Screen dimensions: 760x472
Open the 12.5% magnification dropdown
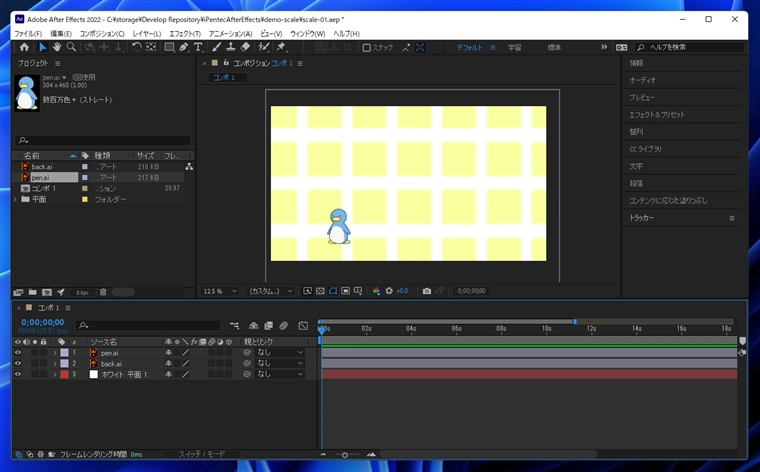click(220, 291)
